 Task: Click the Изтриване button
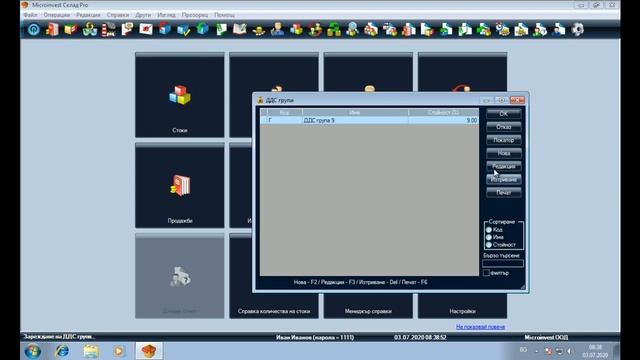504,179
